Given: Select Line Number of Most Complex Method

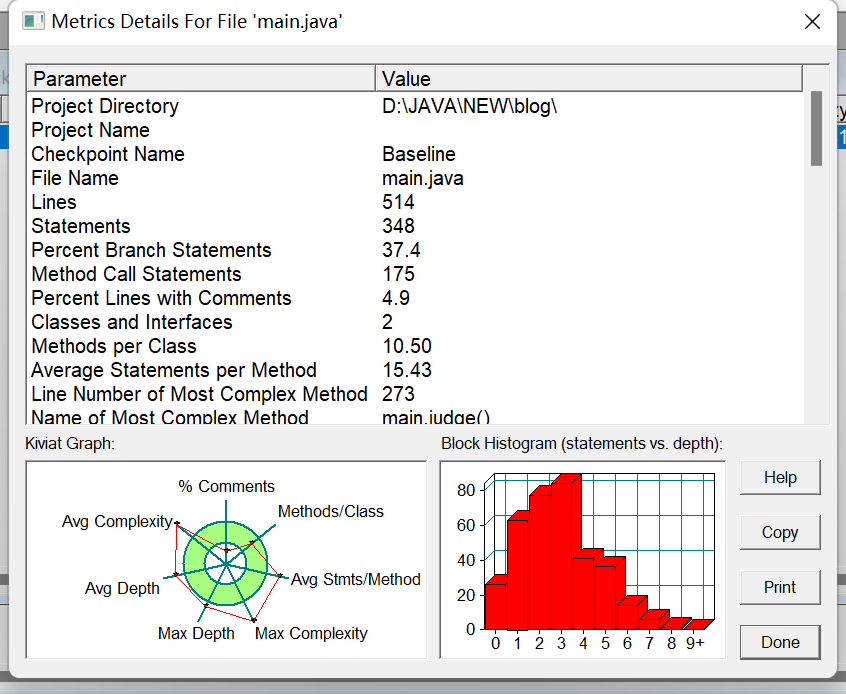Looking at the screenshot, I should coord(414,394).
